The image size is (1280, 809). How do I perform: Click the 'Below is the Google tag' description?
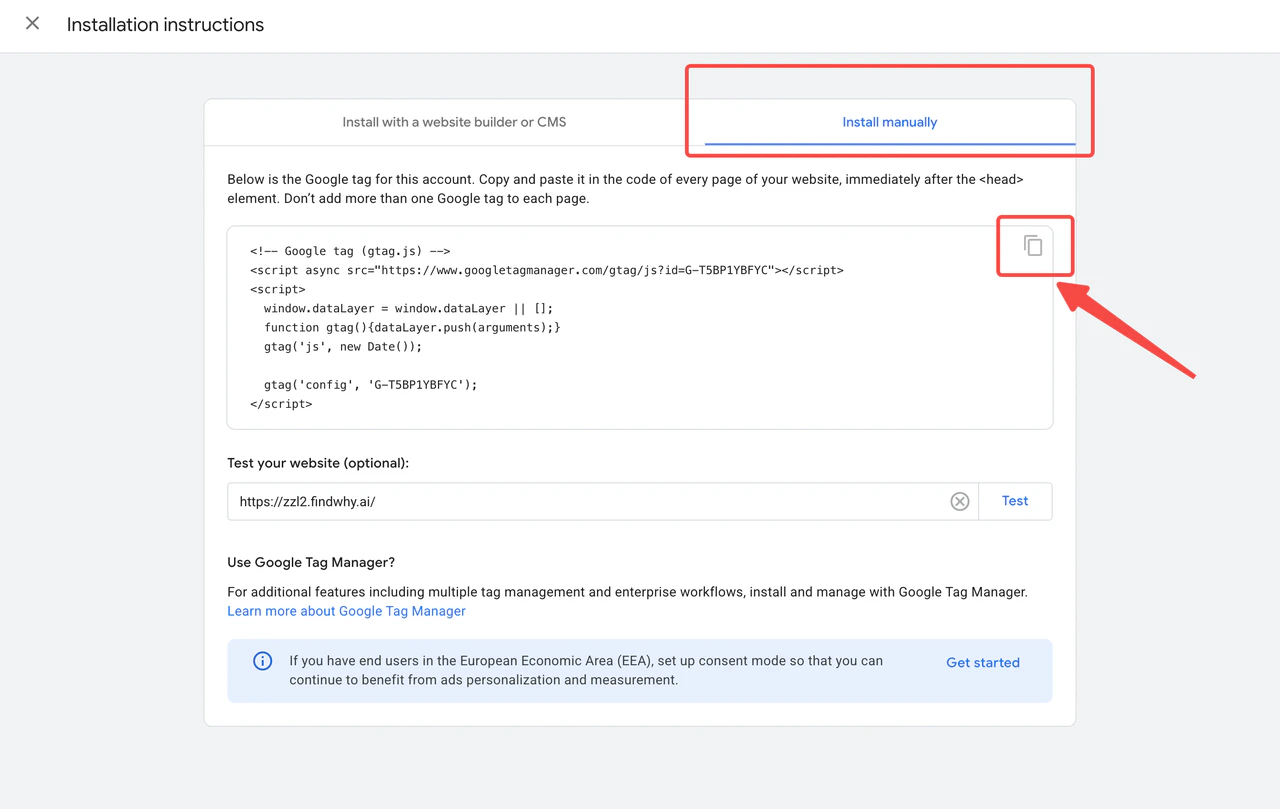(625, 189)
